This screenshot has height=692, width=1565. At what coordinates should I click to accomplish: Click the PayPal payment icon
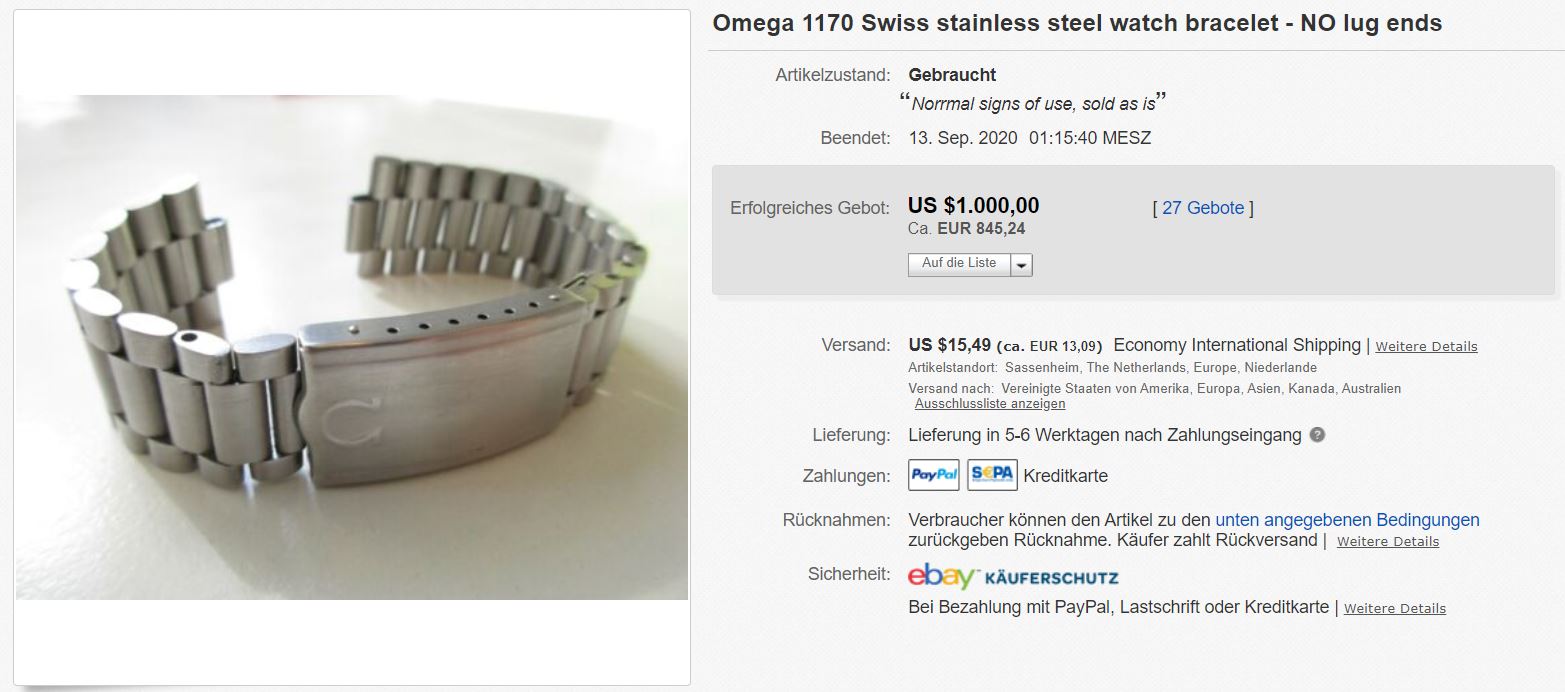point(934,475)
